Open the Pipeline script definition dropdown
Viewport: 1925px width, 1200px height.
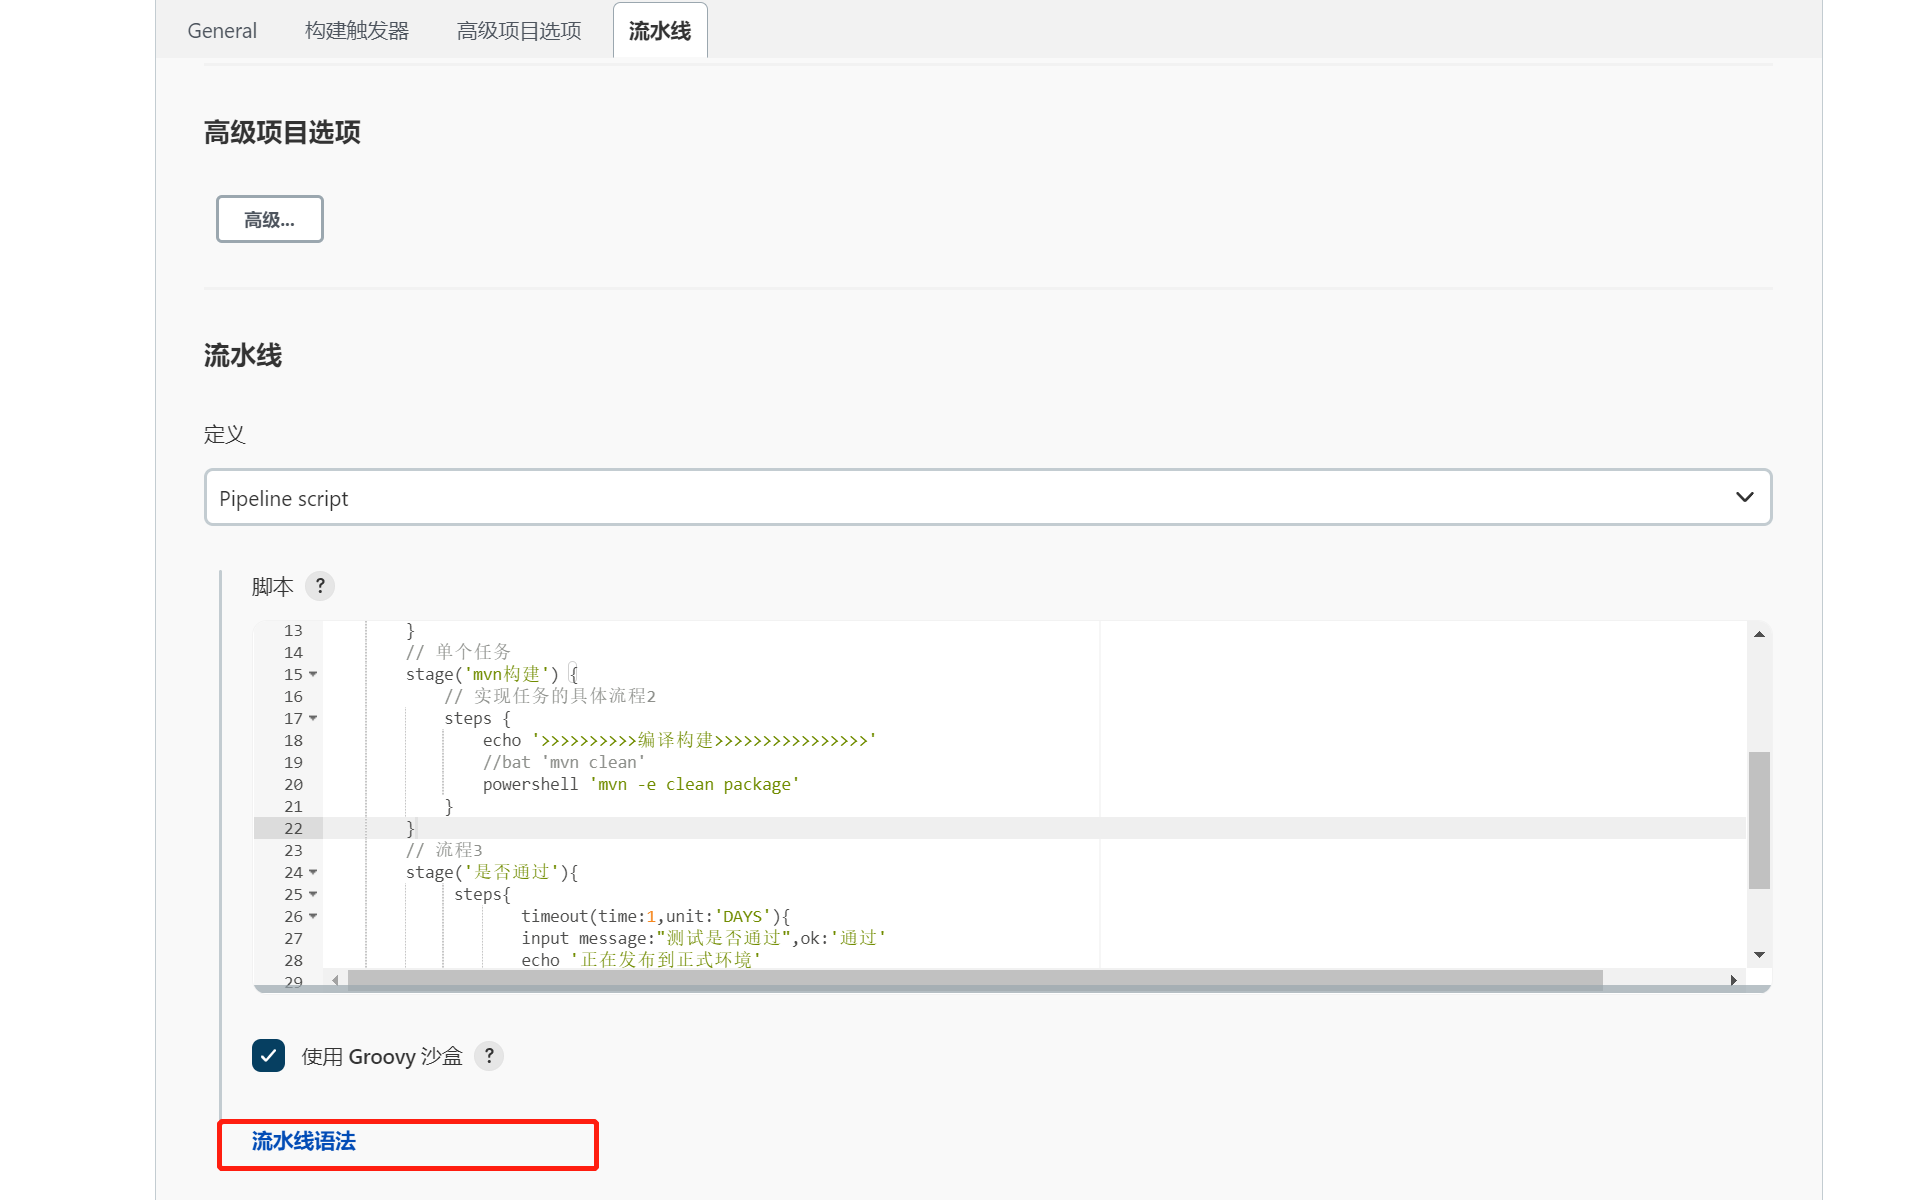(987, 498)
